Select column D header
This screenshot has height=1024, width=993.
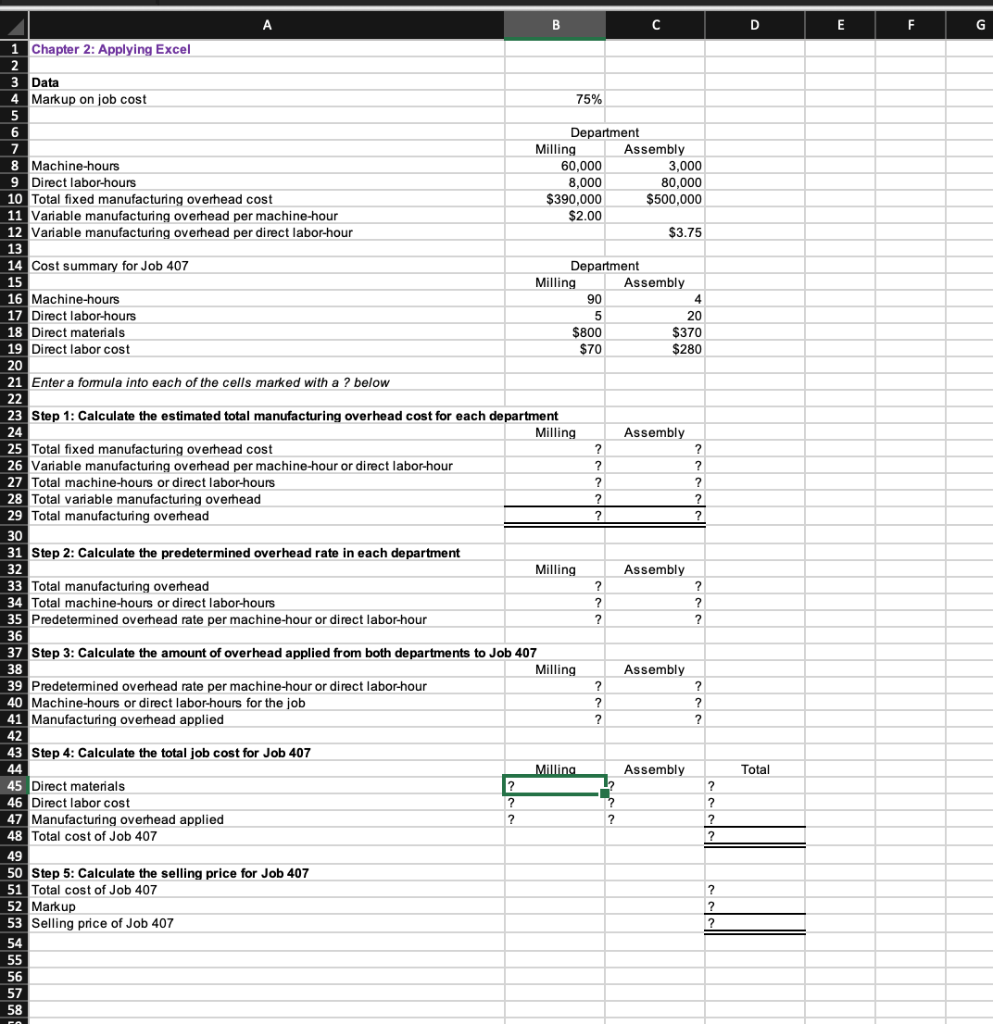point(755,25)
